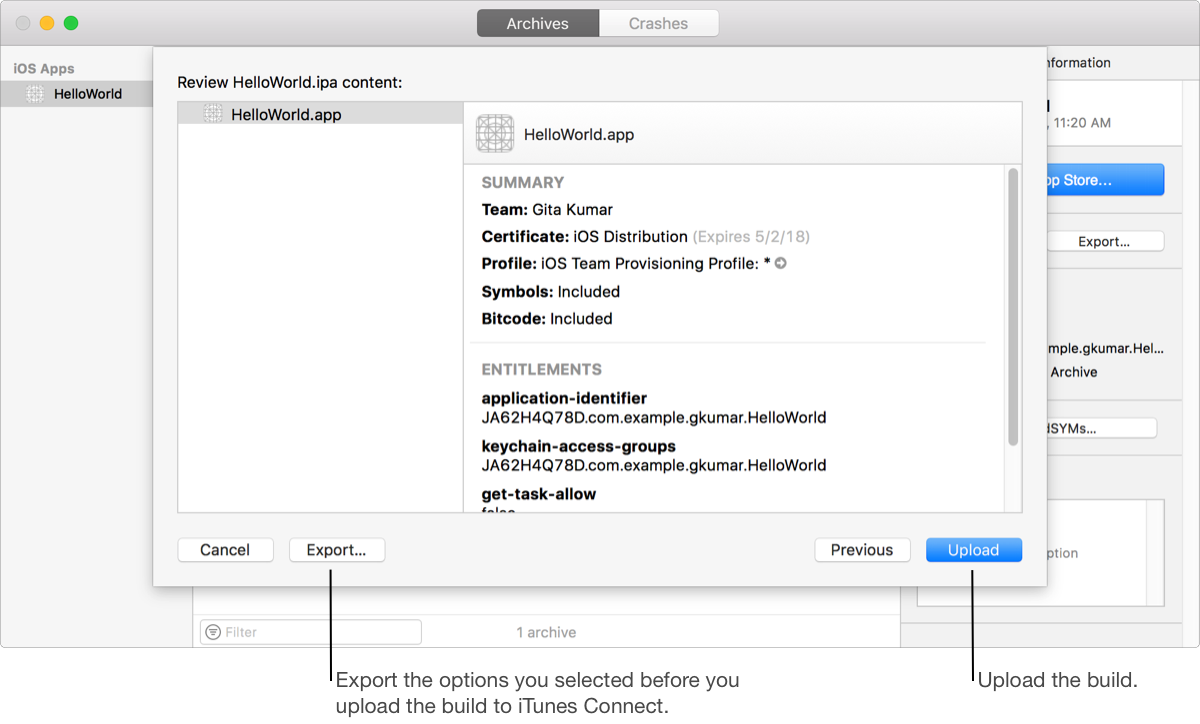
Task: Click the filter icon in the search field
Action: (x=212, y=632)
